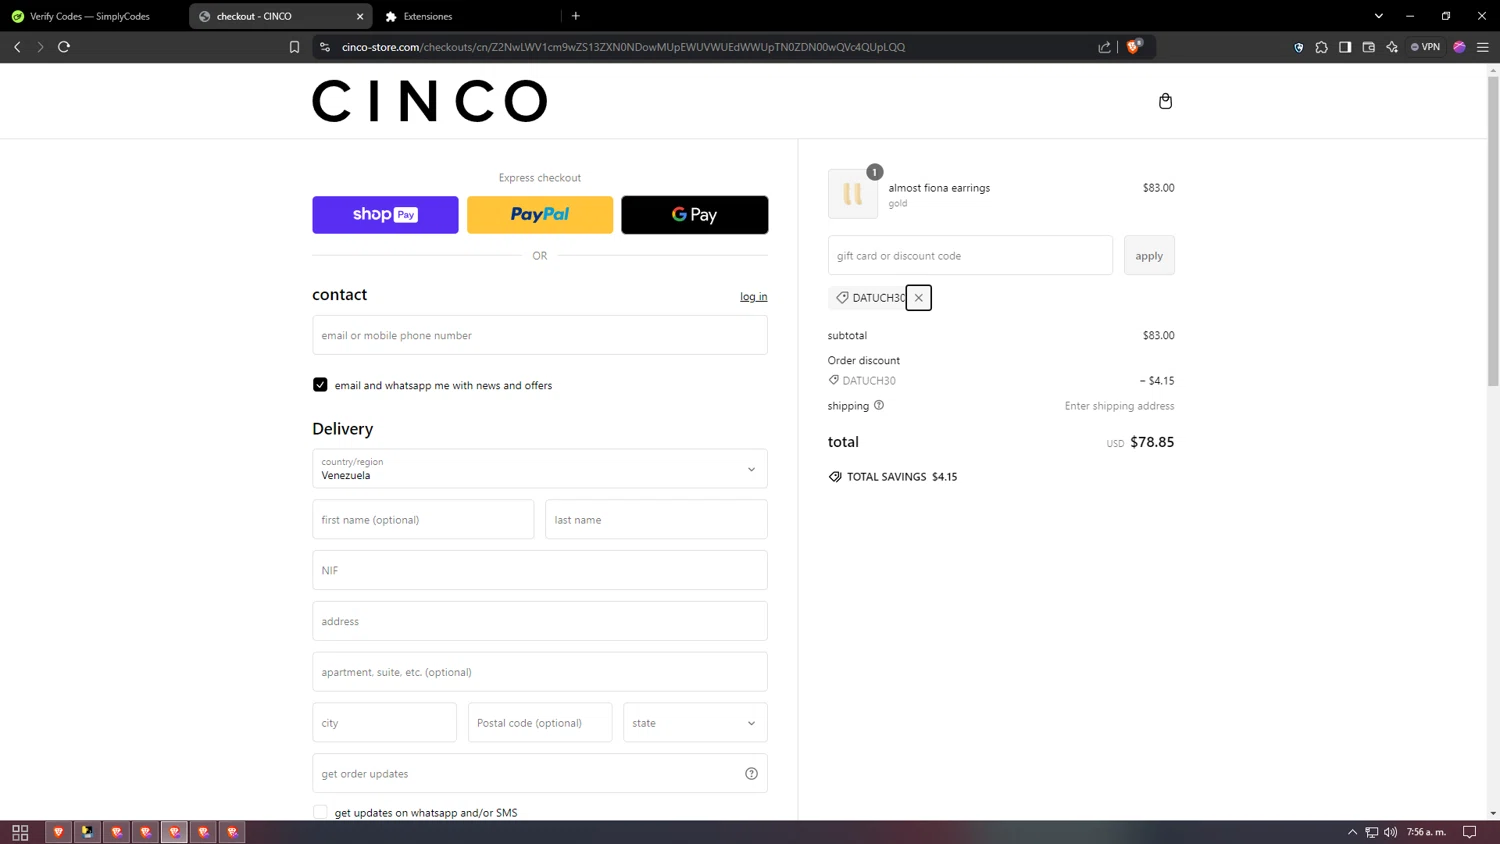1500x844 pixels.
Task: Click the Enter shipping address text
Action: click(x=1119, y=406)
